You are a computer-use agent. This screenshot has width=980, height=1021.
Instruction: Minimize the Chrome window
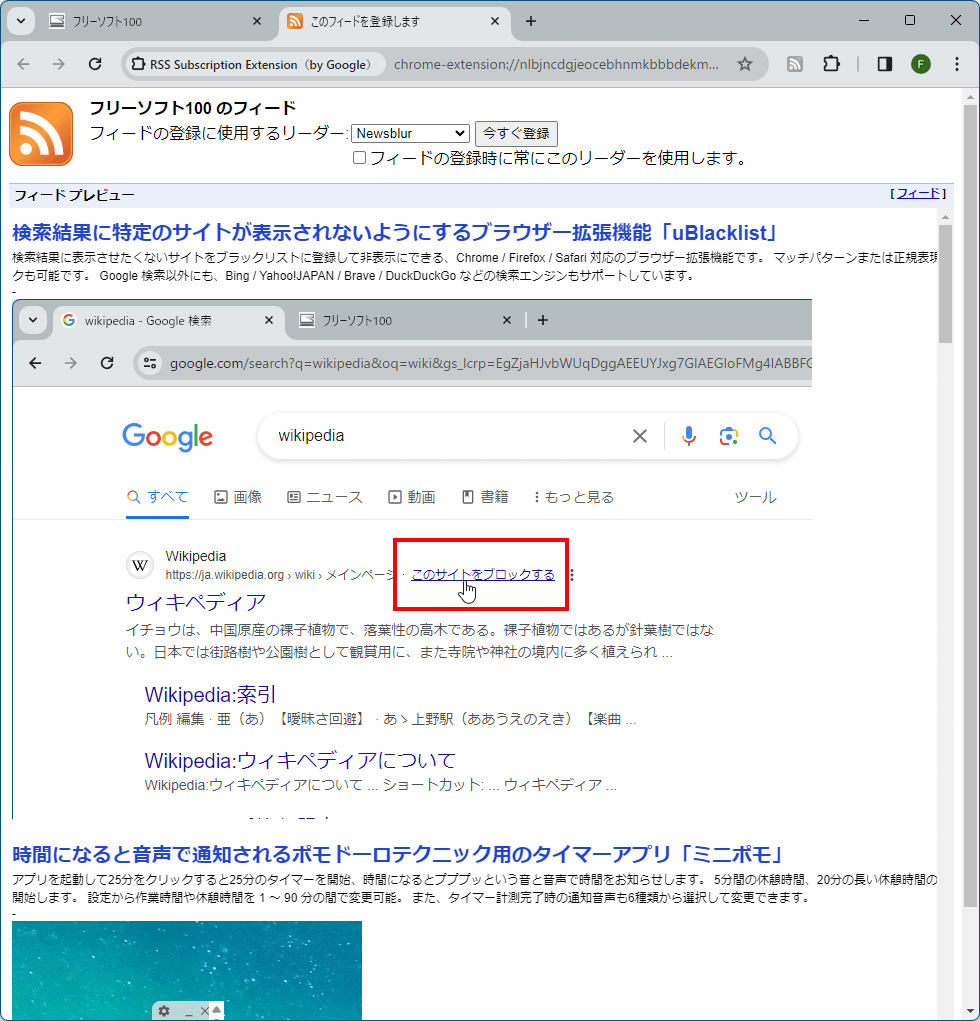pos(864,21)
